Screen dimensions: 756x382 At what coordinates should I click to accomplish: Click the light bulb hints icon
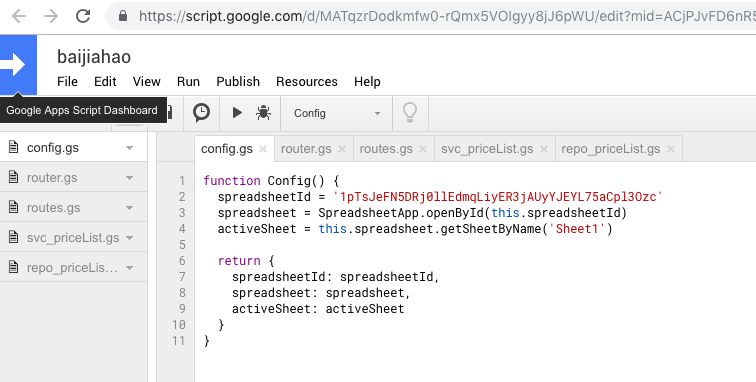(410, 113)
